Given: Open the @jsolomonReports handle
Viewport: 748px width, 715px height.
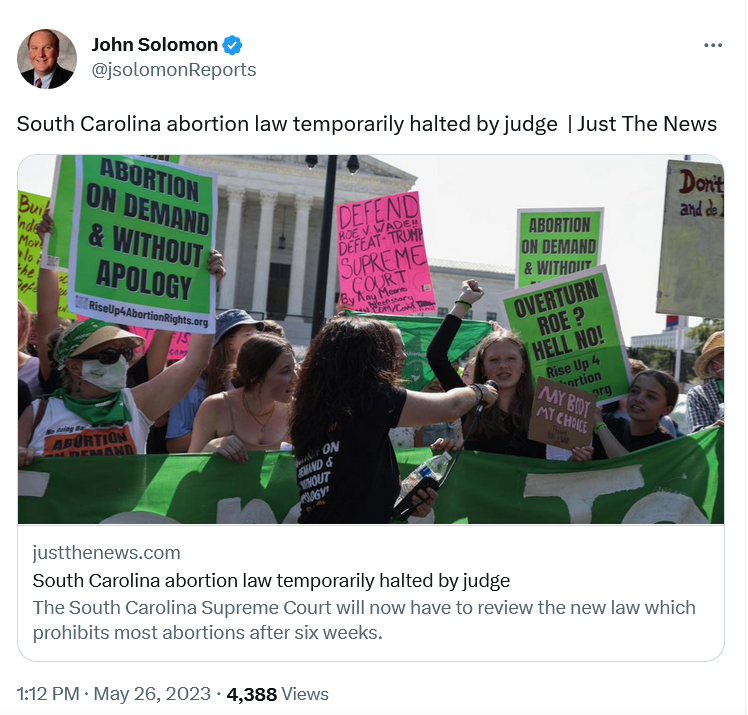Looking at the screenshot, I should [174, 70].
